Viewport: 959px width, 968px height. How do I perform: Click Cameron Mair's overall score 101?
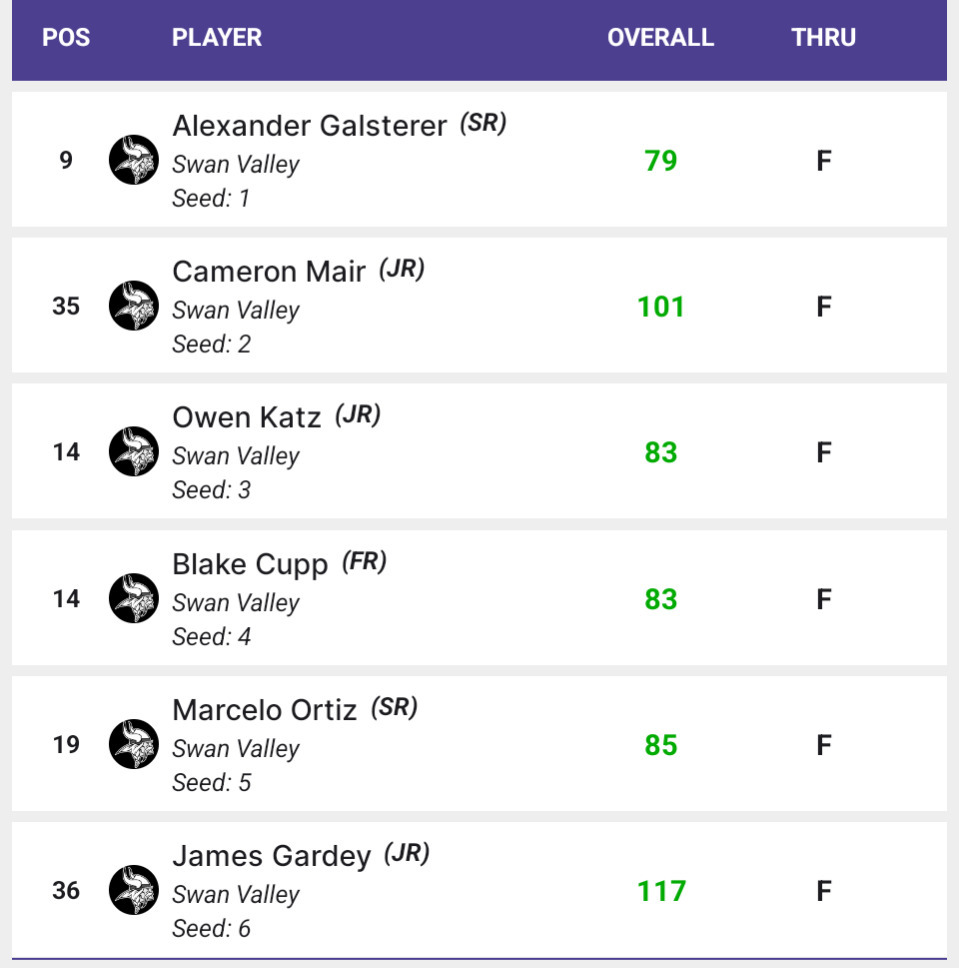point(661,306)
